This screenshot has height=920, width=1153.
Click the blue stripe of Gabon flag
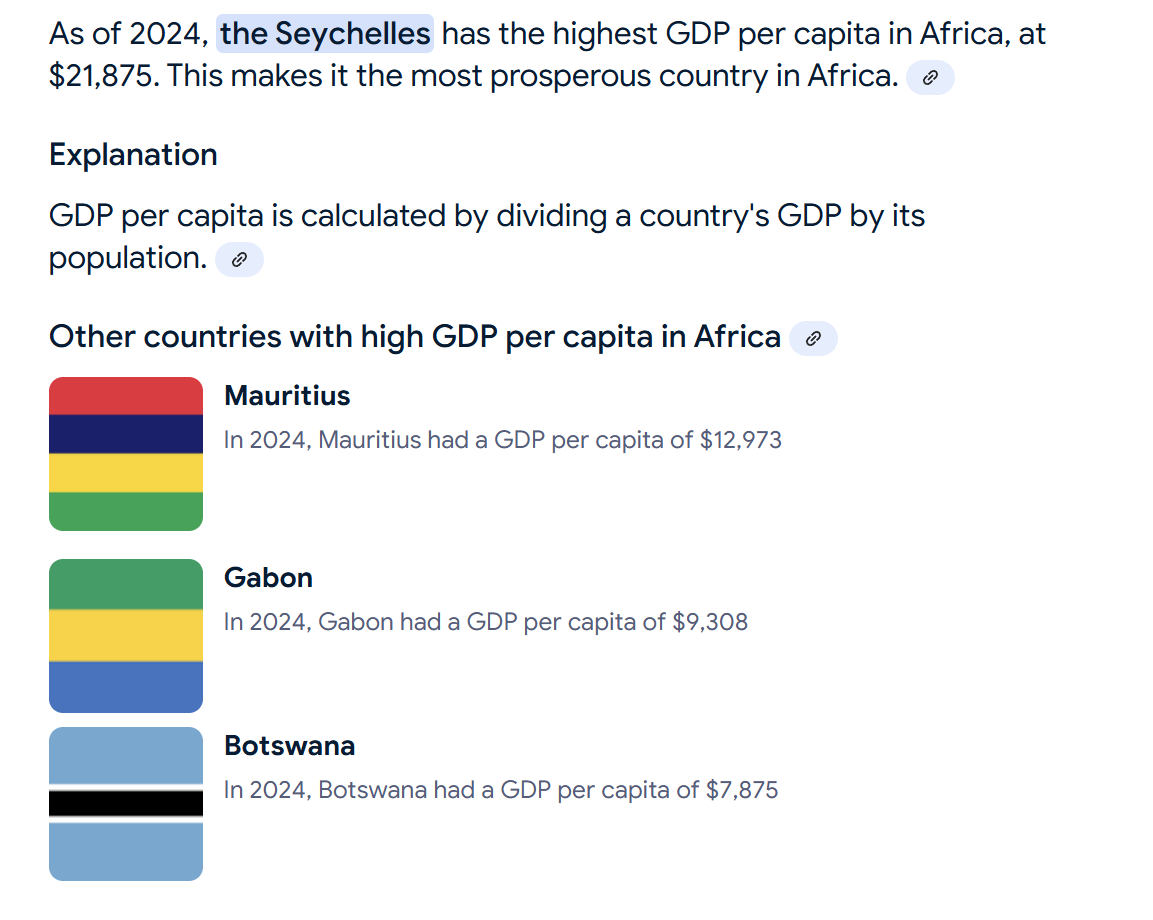click(x=126, y=686)
